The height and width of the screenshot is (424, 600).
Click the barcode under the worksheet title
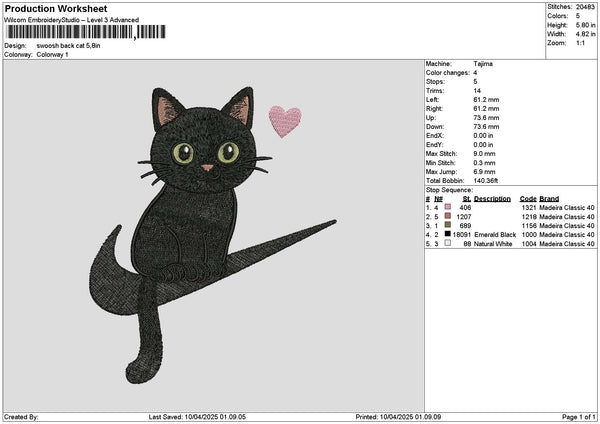86,32
